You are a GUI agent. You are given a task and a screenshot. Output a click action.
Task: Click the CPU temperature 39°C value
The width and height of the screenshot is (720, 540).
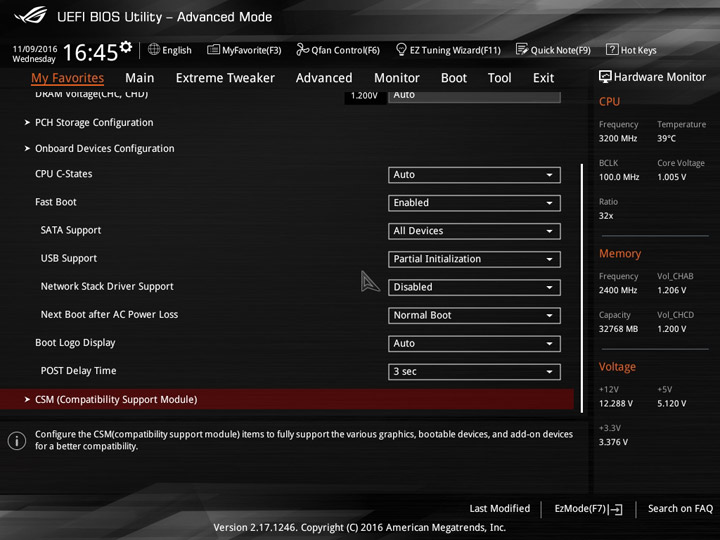tap(666, 138)
